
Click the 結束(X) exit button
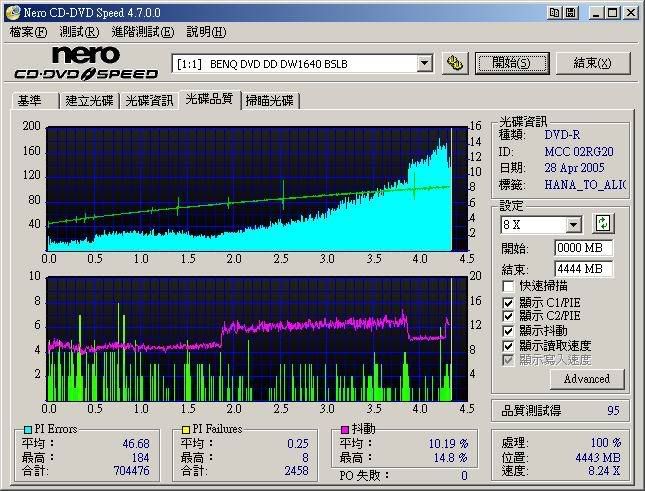click(593, 63)
